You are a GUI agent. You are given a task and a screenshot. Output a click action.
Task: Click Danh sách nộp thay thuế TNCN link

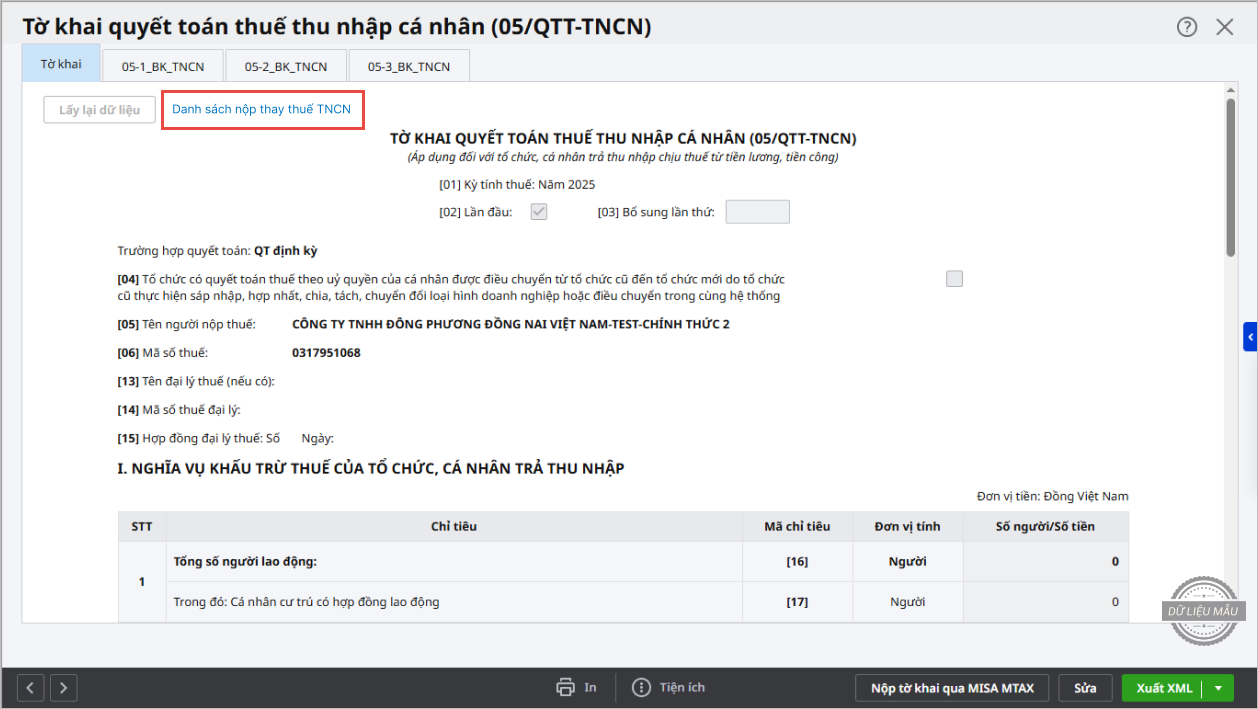[x=261, y=109]
